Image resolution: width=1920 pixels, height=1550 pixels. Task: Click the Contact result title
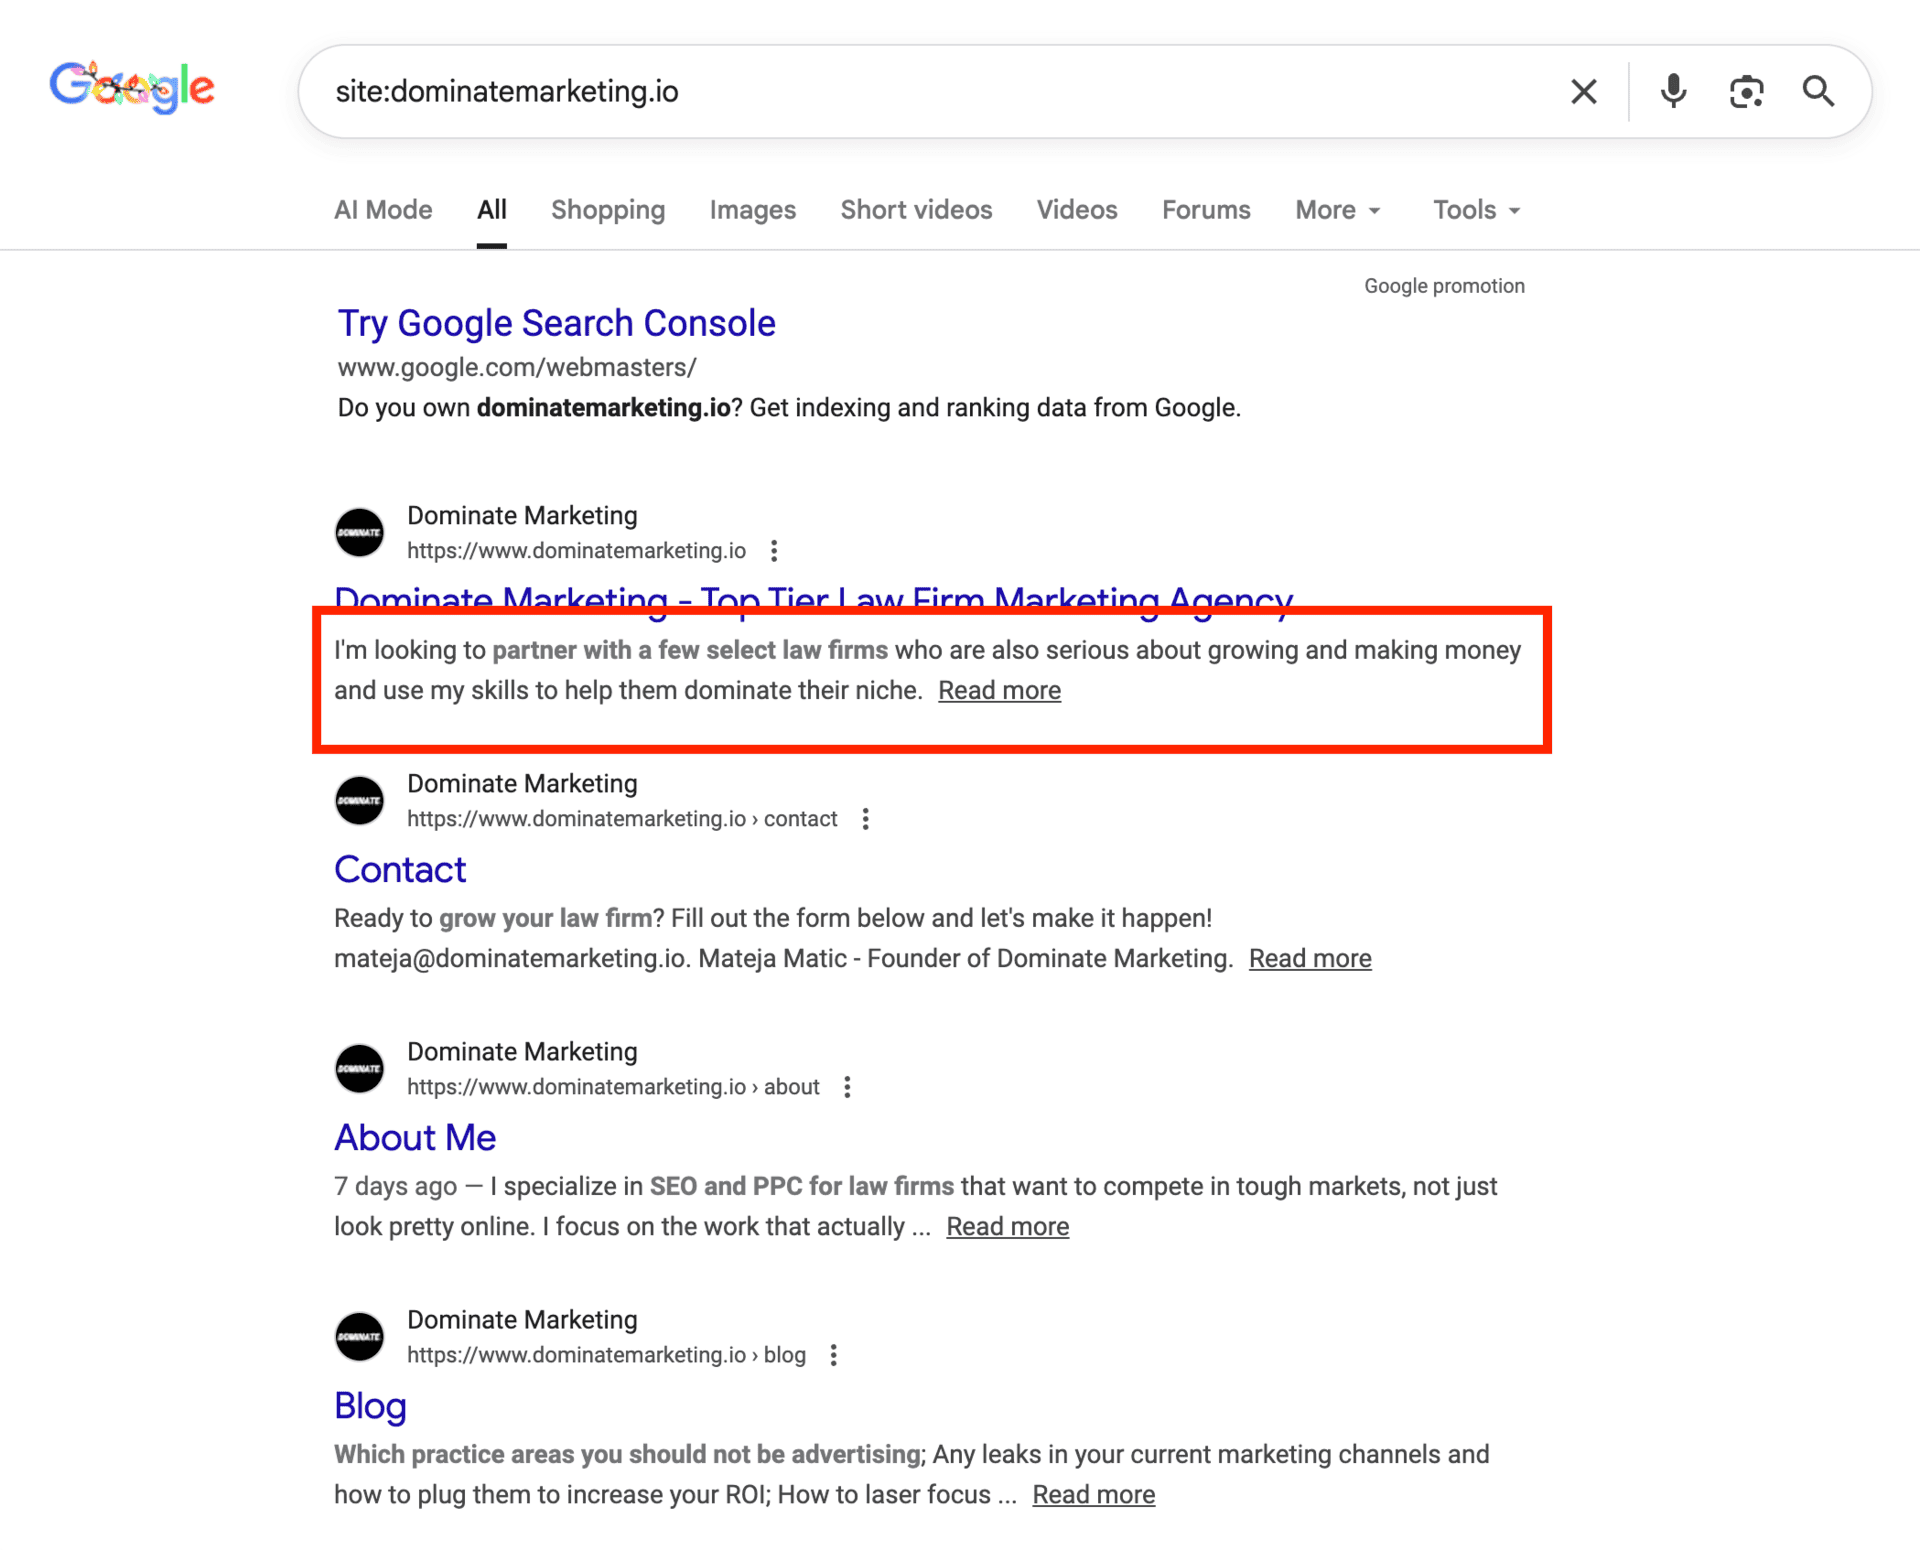400,869
